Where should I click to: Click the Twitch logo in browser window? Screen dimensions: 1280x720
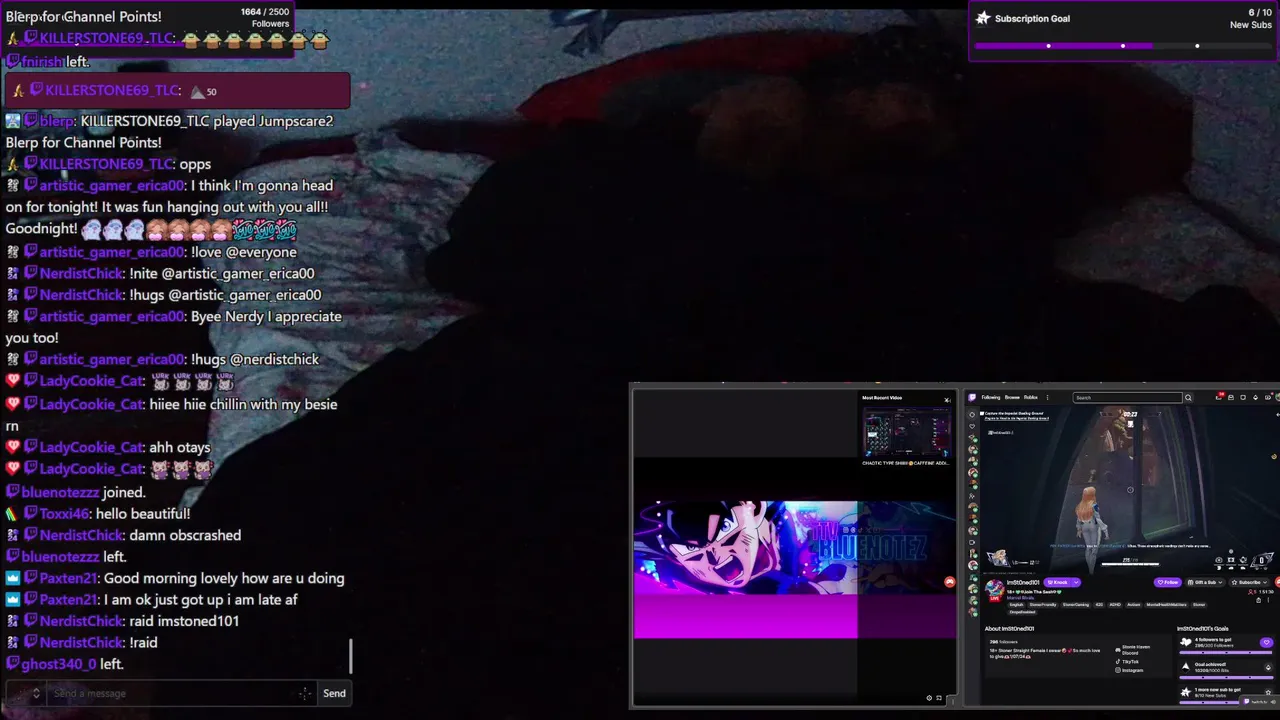pyautogui.click(x=972, y=397)
